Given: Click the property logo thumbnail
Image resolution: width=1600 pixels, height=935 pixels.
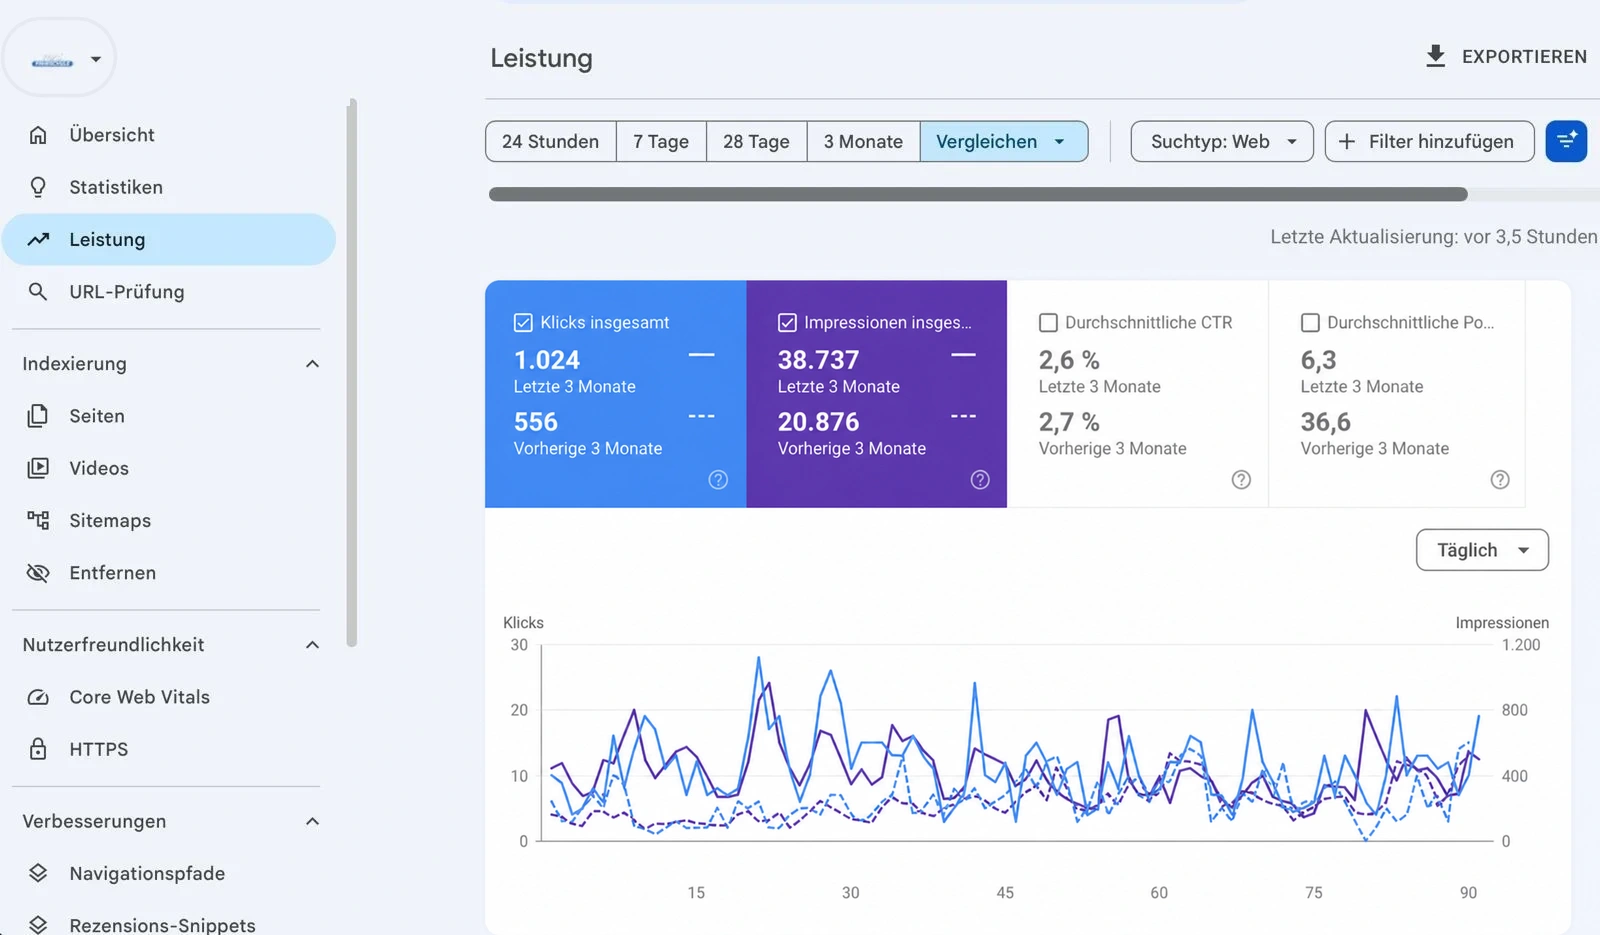Looking at the screenshot, I should (x=52, y=61).
